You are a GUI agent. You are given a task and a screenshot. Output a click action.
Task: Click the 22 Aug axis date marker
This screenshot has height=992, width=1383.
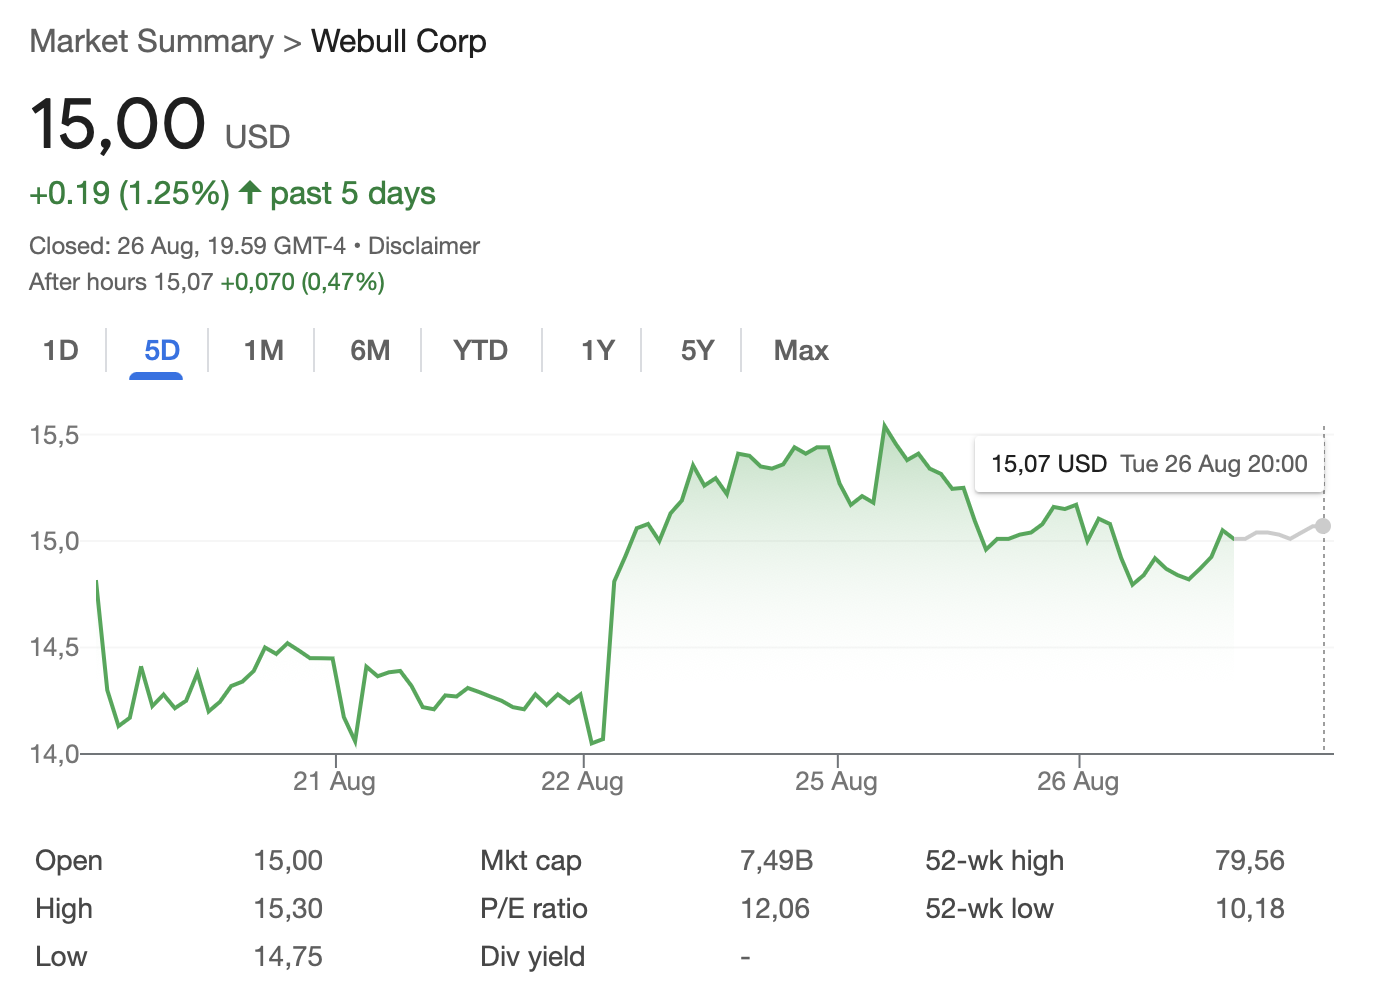coord(582,781)
